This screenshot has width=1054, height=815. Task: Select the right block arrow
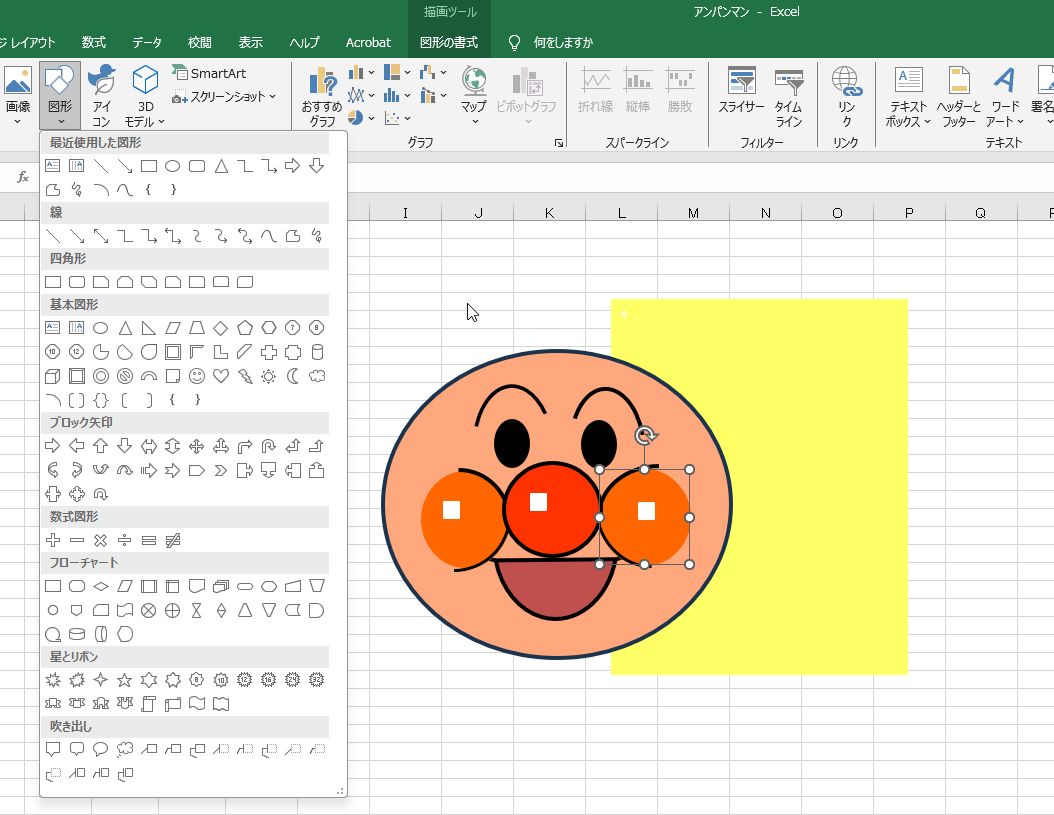[x=52, y=446]
